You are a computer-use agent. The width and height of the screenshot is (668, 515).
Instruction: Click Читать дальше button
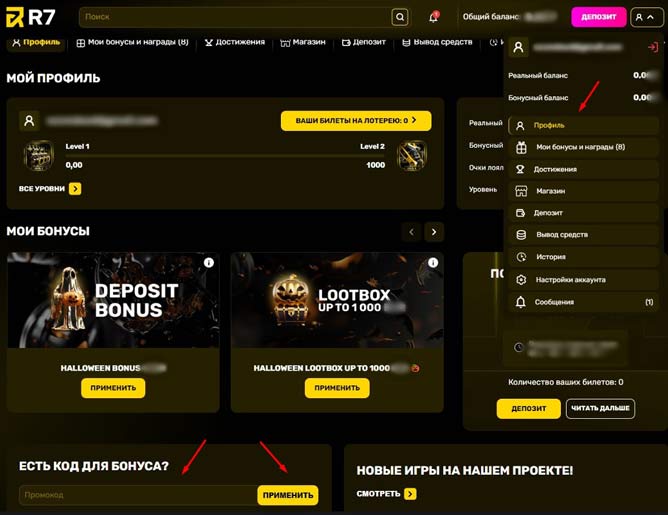tap(600, 408)
